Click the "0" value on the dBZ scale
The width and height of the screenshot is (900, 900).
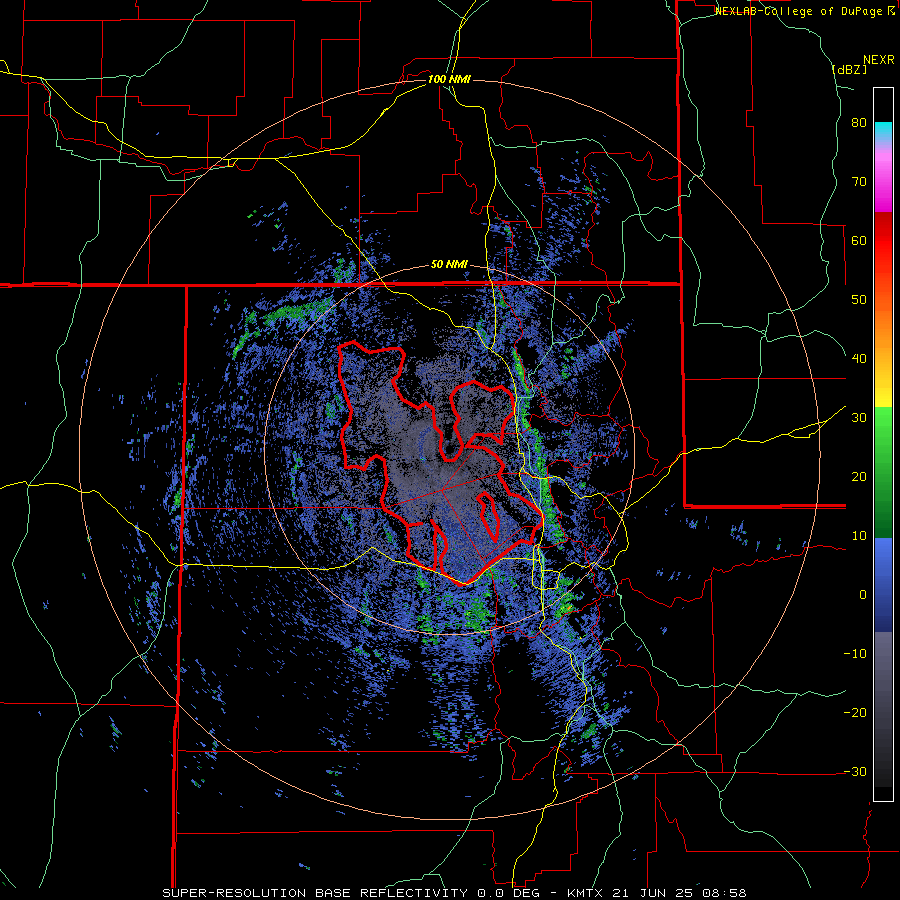863,595
